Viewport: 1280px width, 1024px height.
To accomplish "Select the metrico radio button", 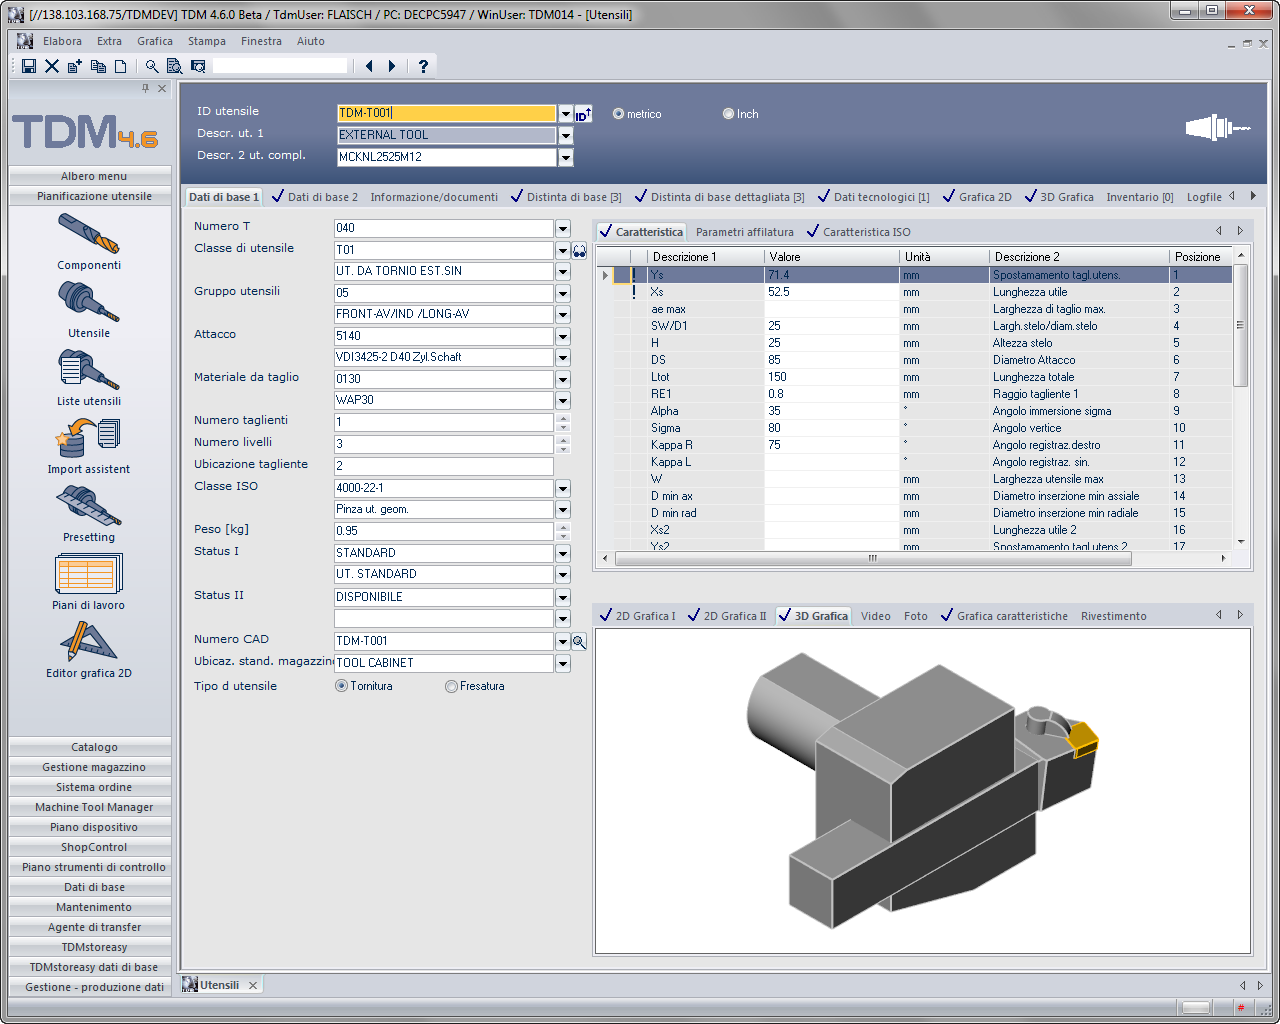I will (x=618, y=114).
